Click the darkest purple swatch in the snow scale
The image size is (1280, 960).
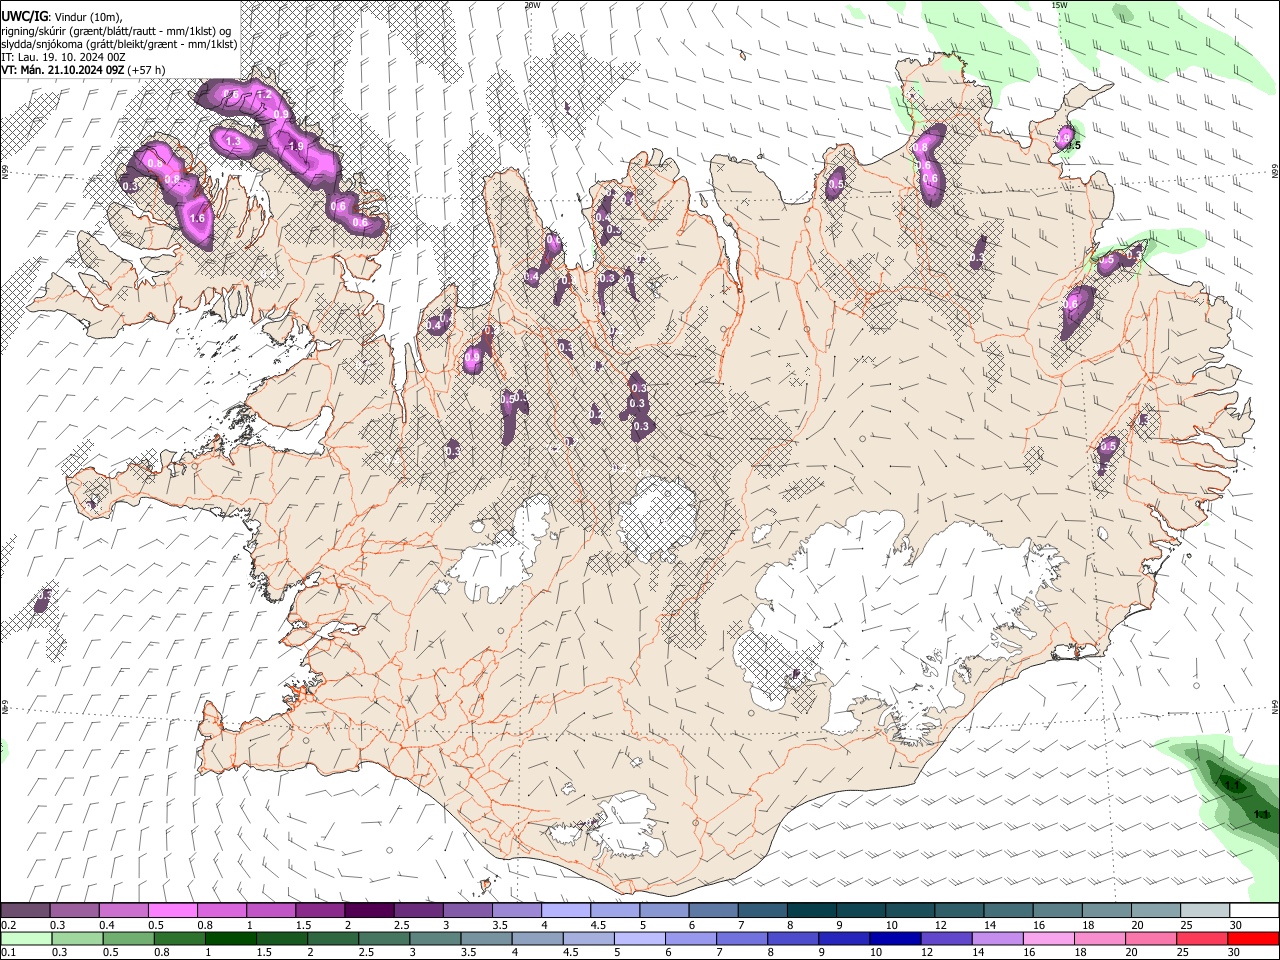pyautogui.click(x=369, y=910)
